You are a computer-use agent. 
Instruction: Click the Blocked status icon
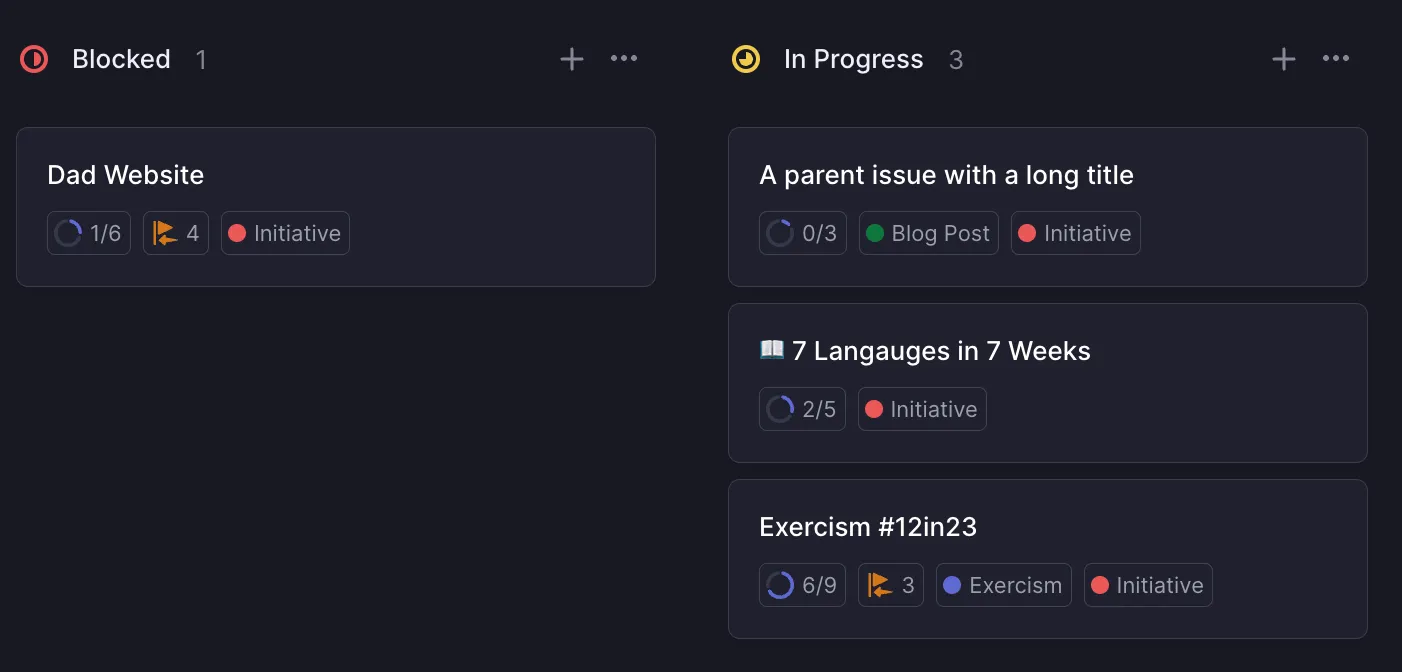[34, 60]
